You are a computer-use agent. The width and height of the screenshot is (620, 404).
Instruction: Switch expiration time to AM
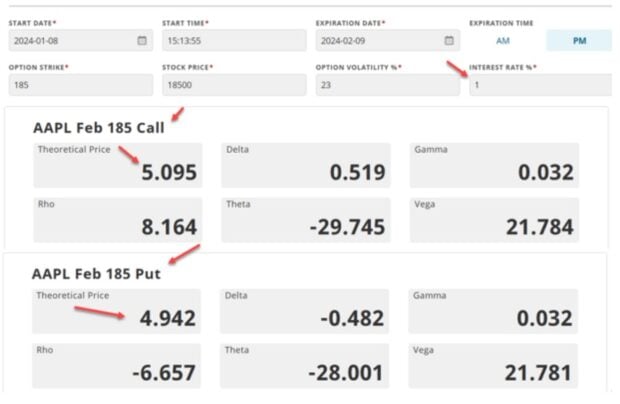click(503, 41)
